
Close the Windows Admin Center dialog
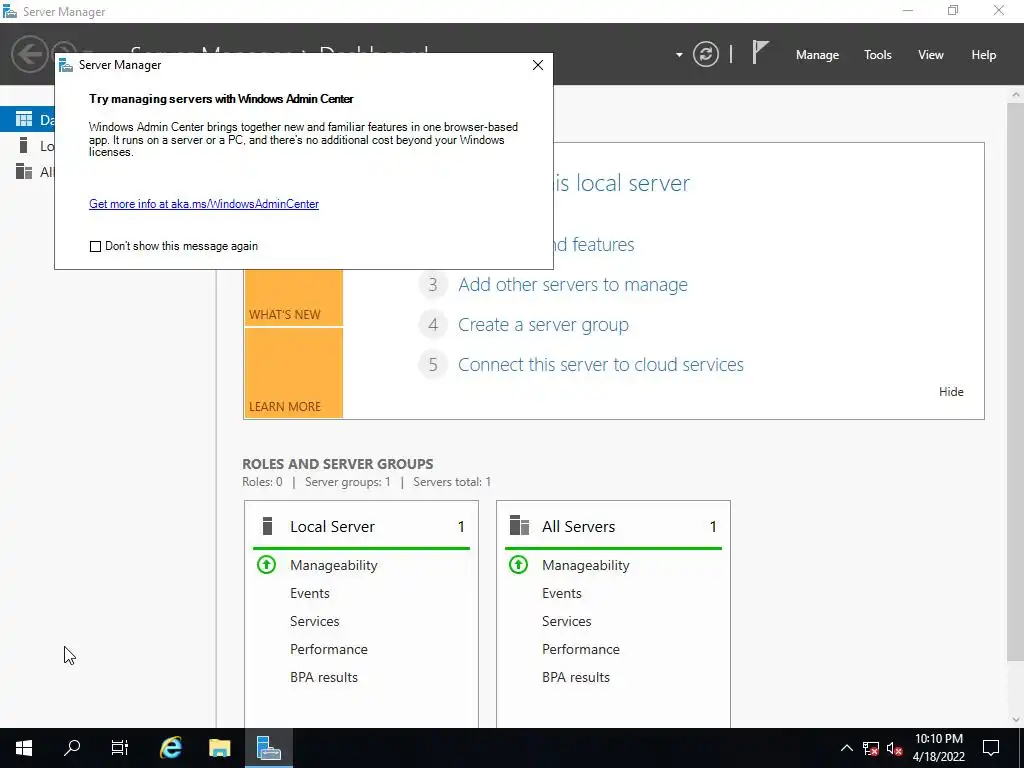[x=537, y=65]
